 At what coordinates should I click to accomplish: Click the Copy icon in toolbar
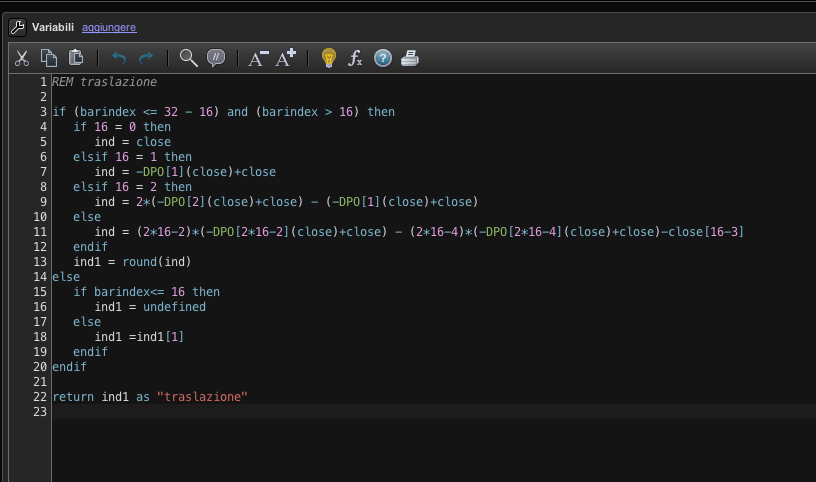pyautogui.click(x=49, y=58)
